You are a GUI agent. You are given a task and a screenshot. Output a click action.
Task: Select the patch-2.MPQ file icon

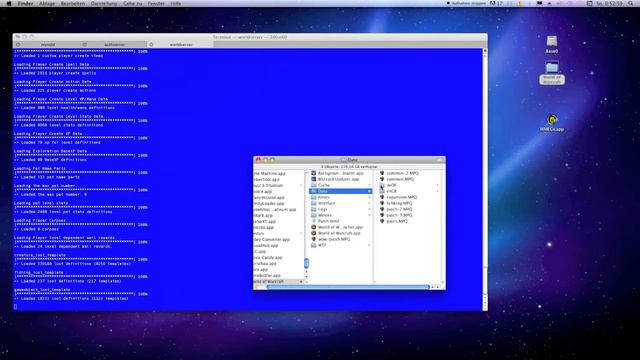(382, 209)
